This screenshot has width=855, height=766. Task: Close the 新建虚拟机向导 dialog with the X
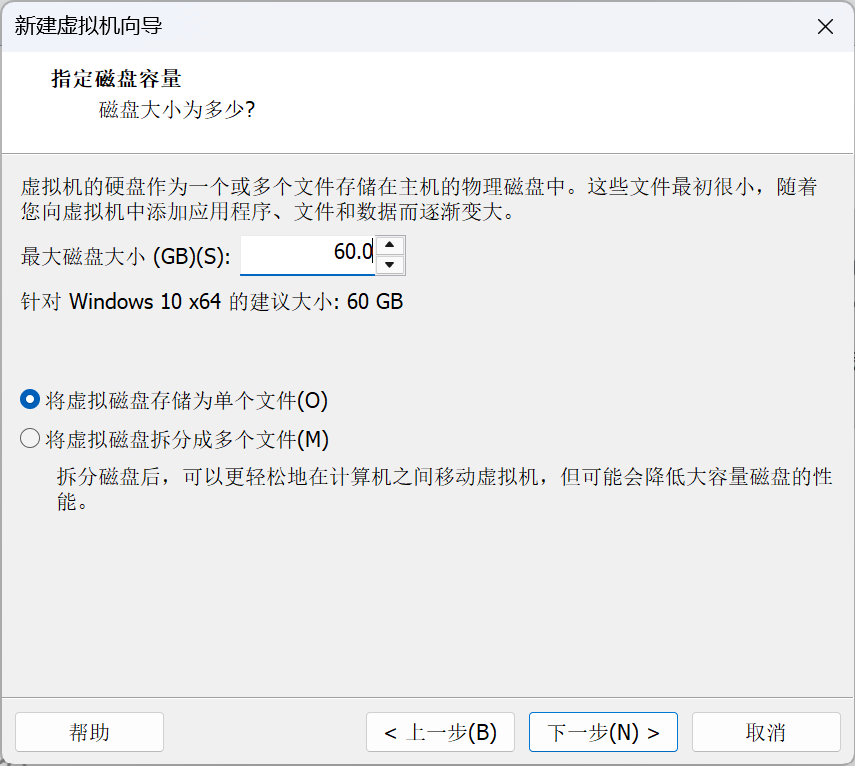tap(826, 26)
